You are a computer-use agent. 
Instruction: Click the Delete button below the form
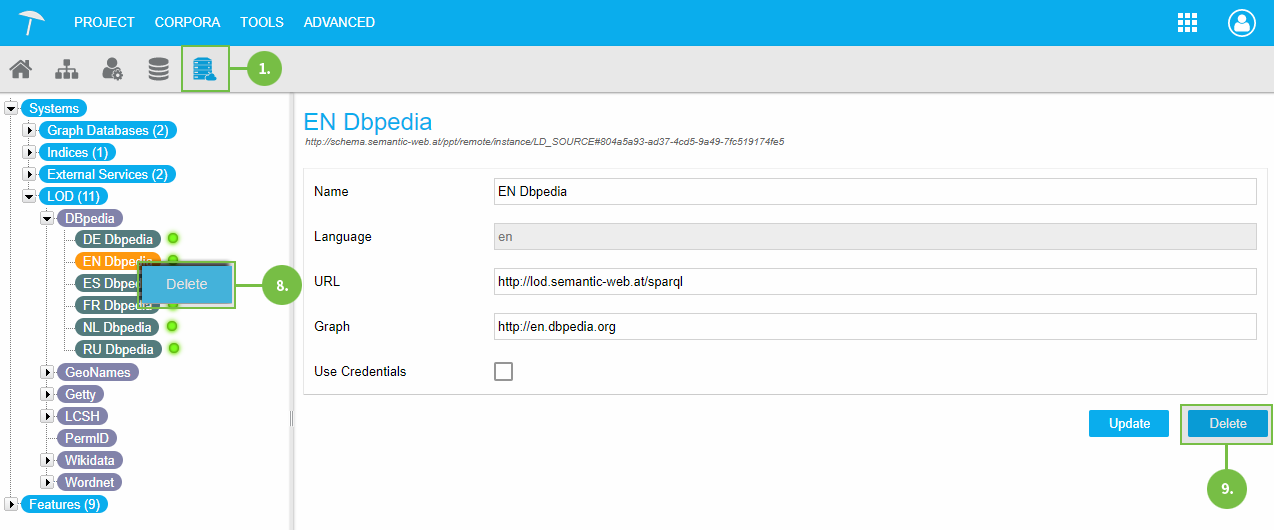click(x=1227, y=423)
